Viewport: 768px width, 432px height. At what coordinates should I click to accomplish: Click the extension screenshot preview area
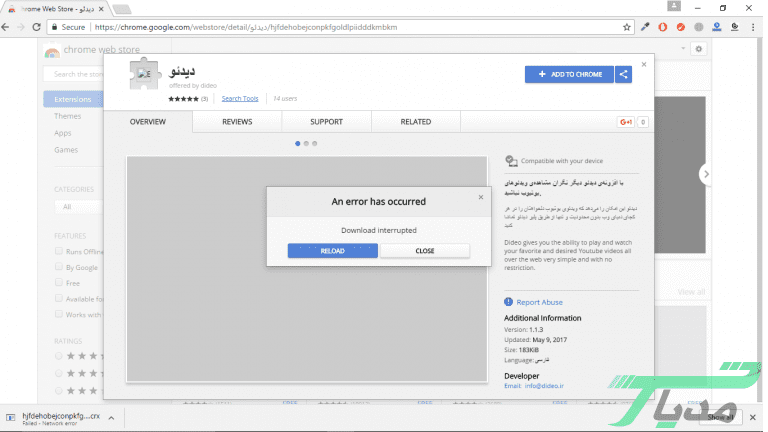click(x=307, y=269)
